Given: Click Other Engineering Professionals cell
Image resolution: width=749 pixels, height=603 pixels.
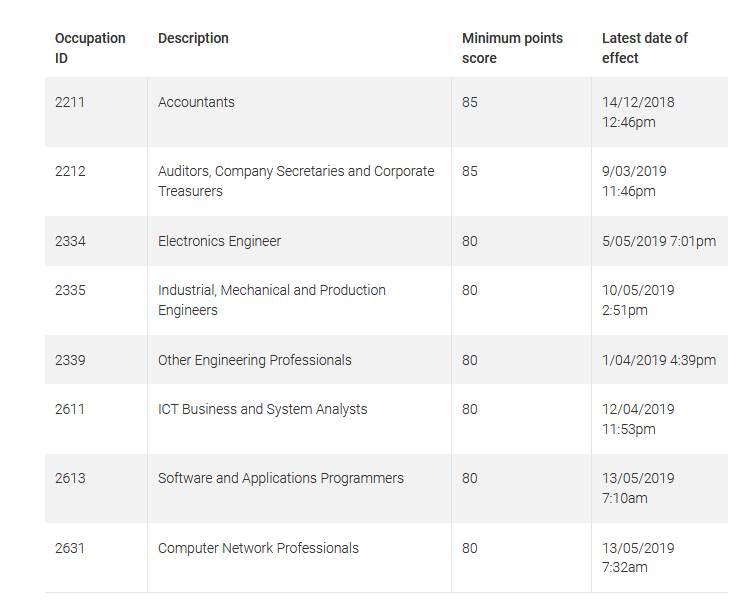Looking at the screenshot, I should coord(254,360).
